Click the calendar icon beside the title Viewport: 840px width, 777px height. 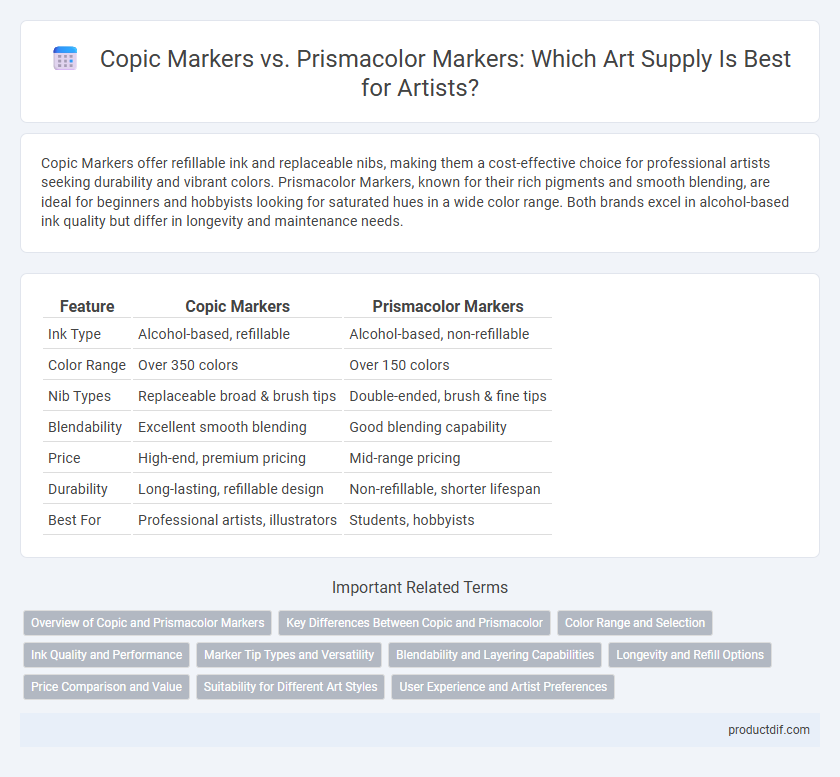[65, 58]
